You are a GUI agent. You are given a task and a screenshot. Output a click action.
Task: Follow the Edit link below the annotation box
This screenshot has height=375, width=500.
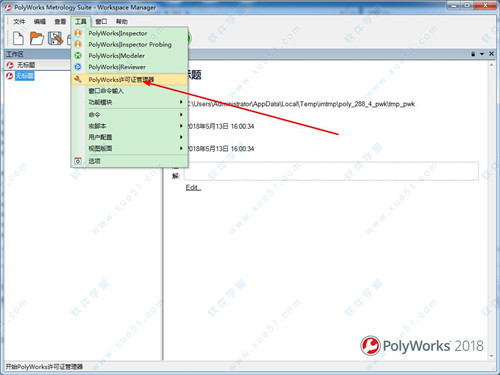(193, 187)
